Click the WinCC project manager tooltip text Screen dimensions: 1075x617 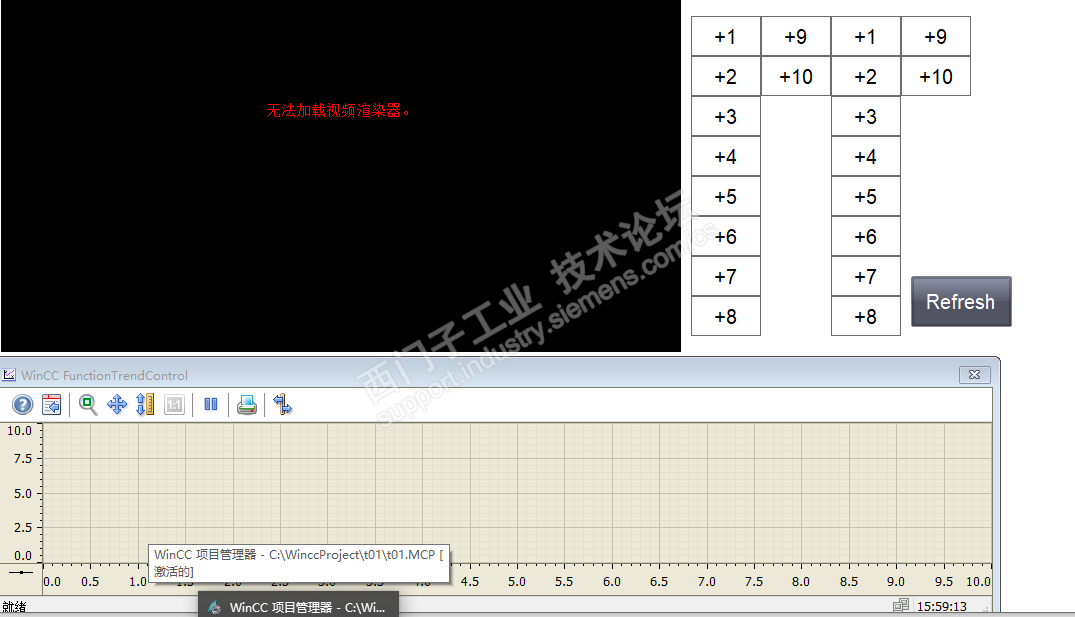click(299, 563)
